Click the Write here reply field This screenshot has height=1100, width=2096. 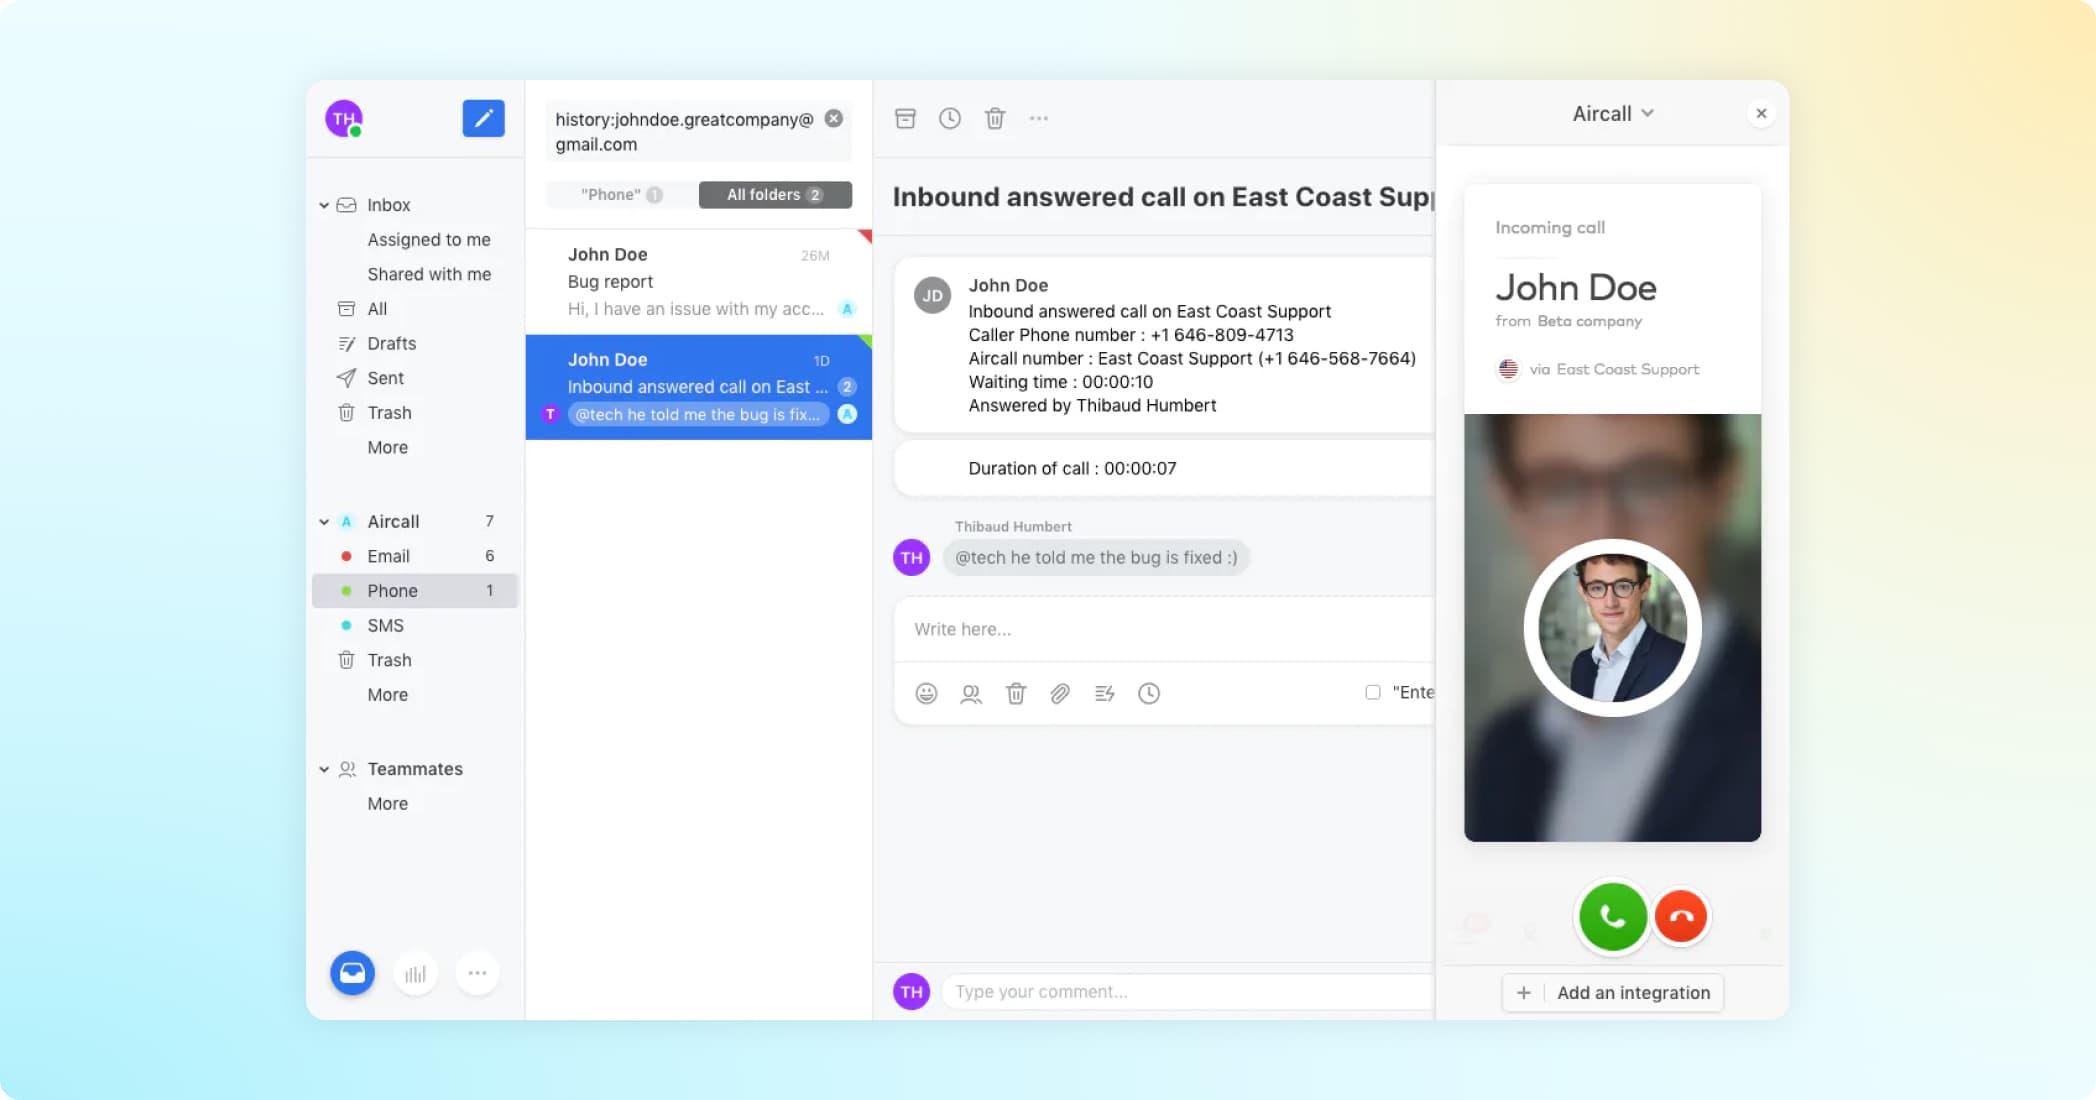(x=1163, y=629)
